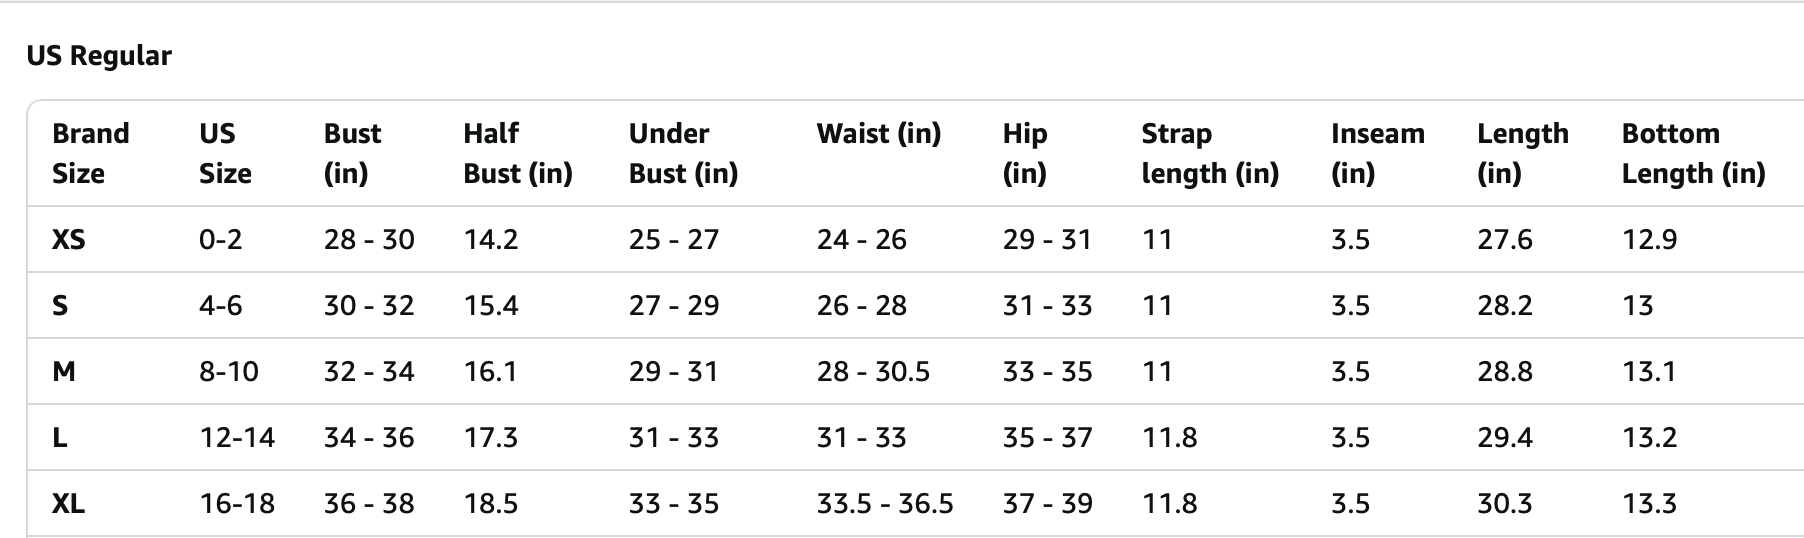Click US size 12-14 cell
This screenshot has width=1804, height=538.
coord(237,438)
